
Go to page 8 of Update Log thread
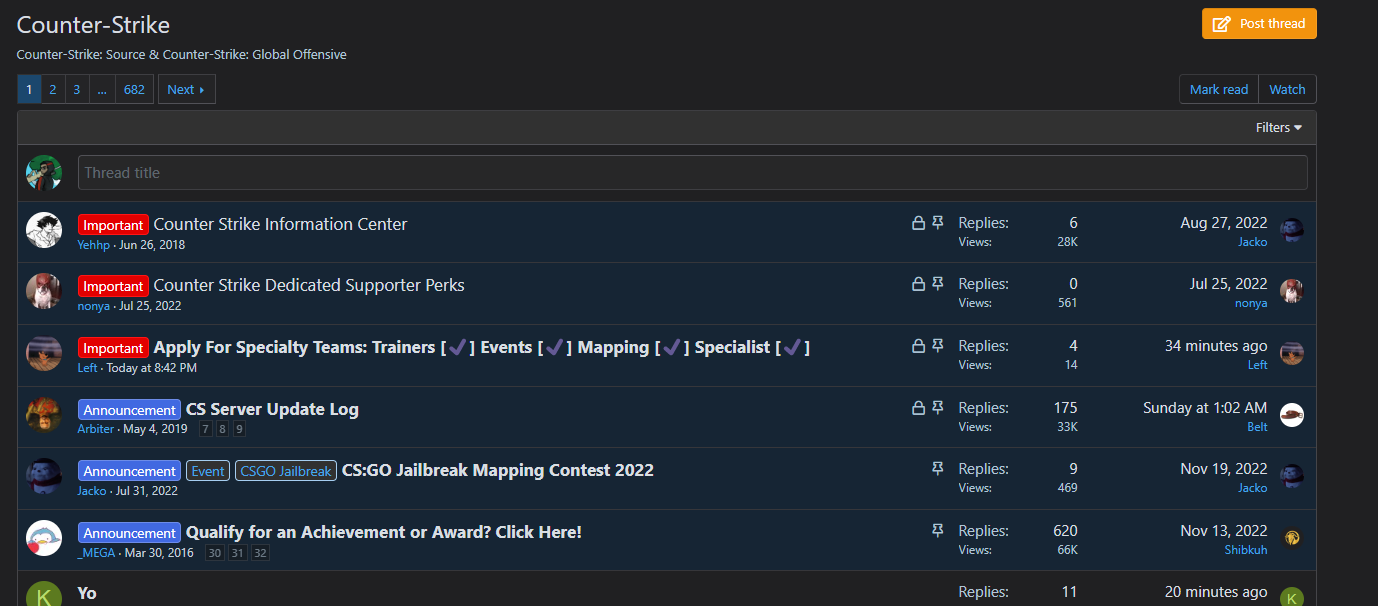point(222,429)
